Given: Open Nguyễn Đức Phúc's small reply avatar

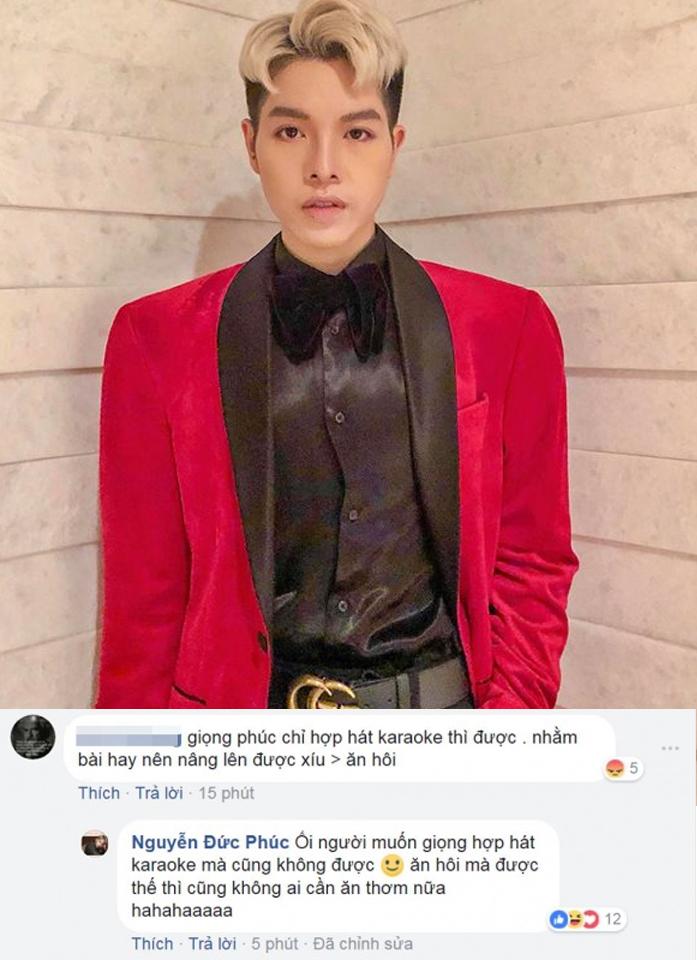Looking at the screenshot, I should coord(95,844).
